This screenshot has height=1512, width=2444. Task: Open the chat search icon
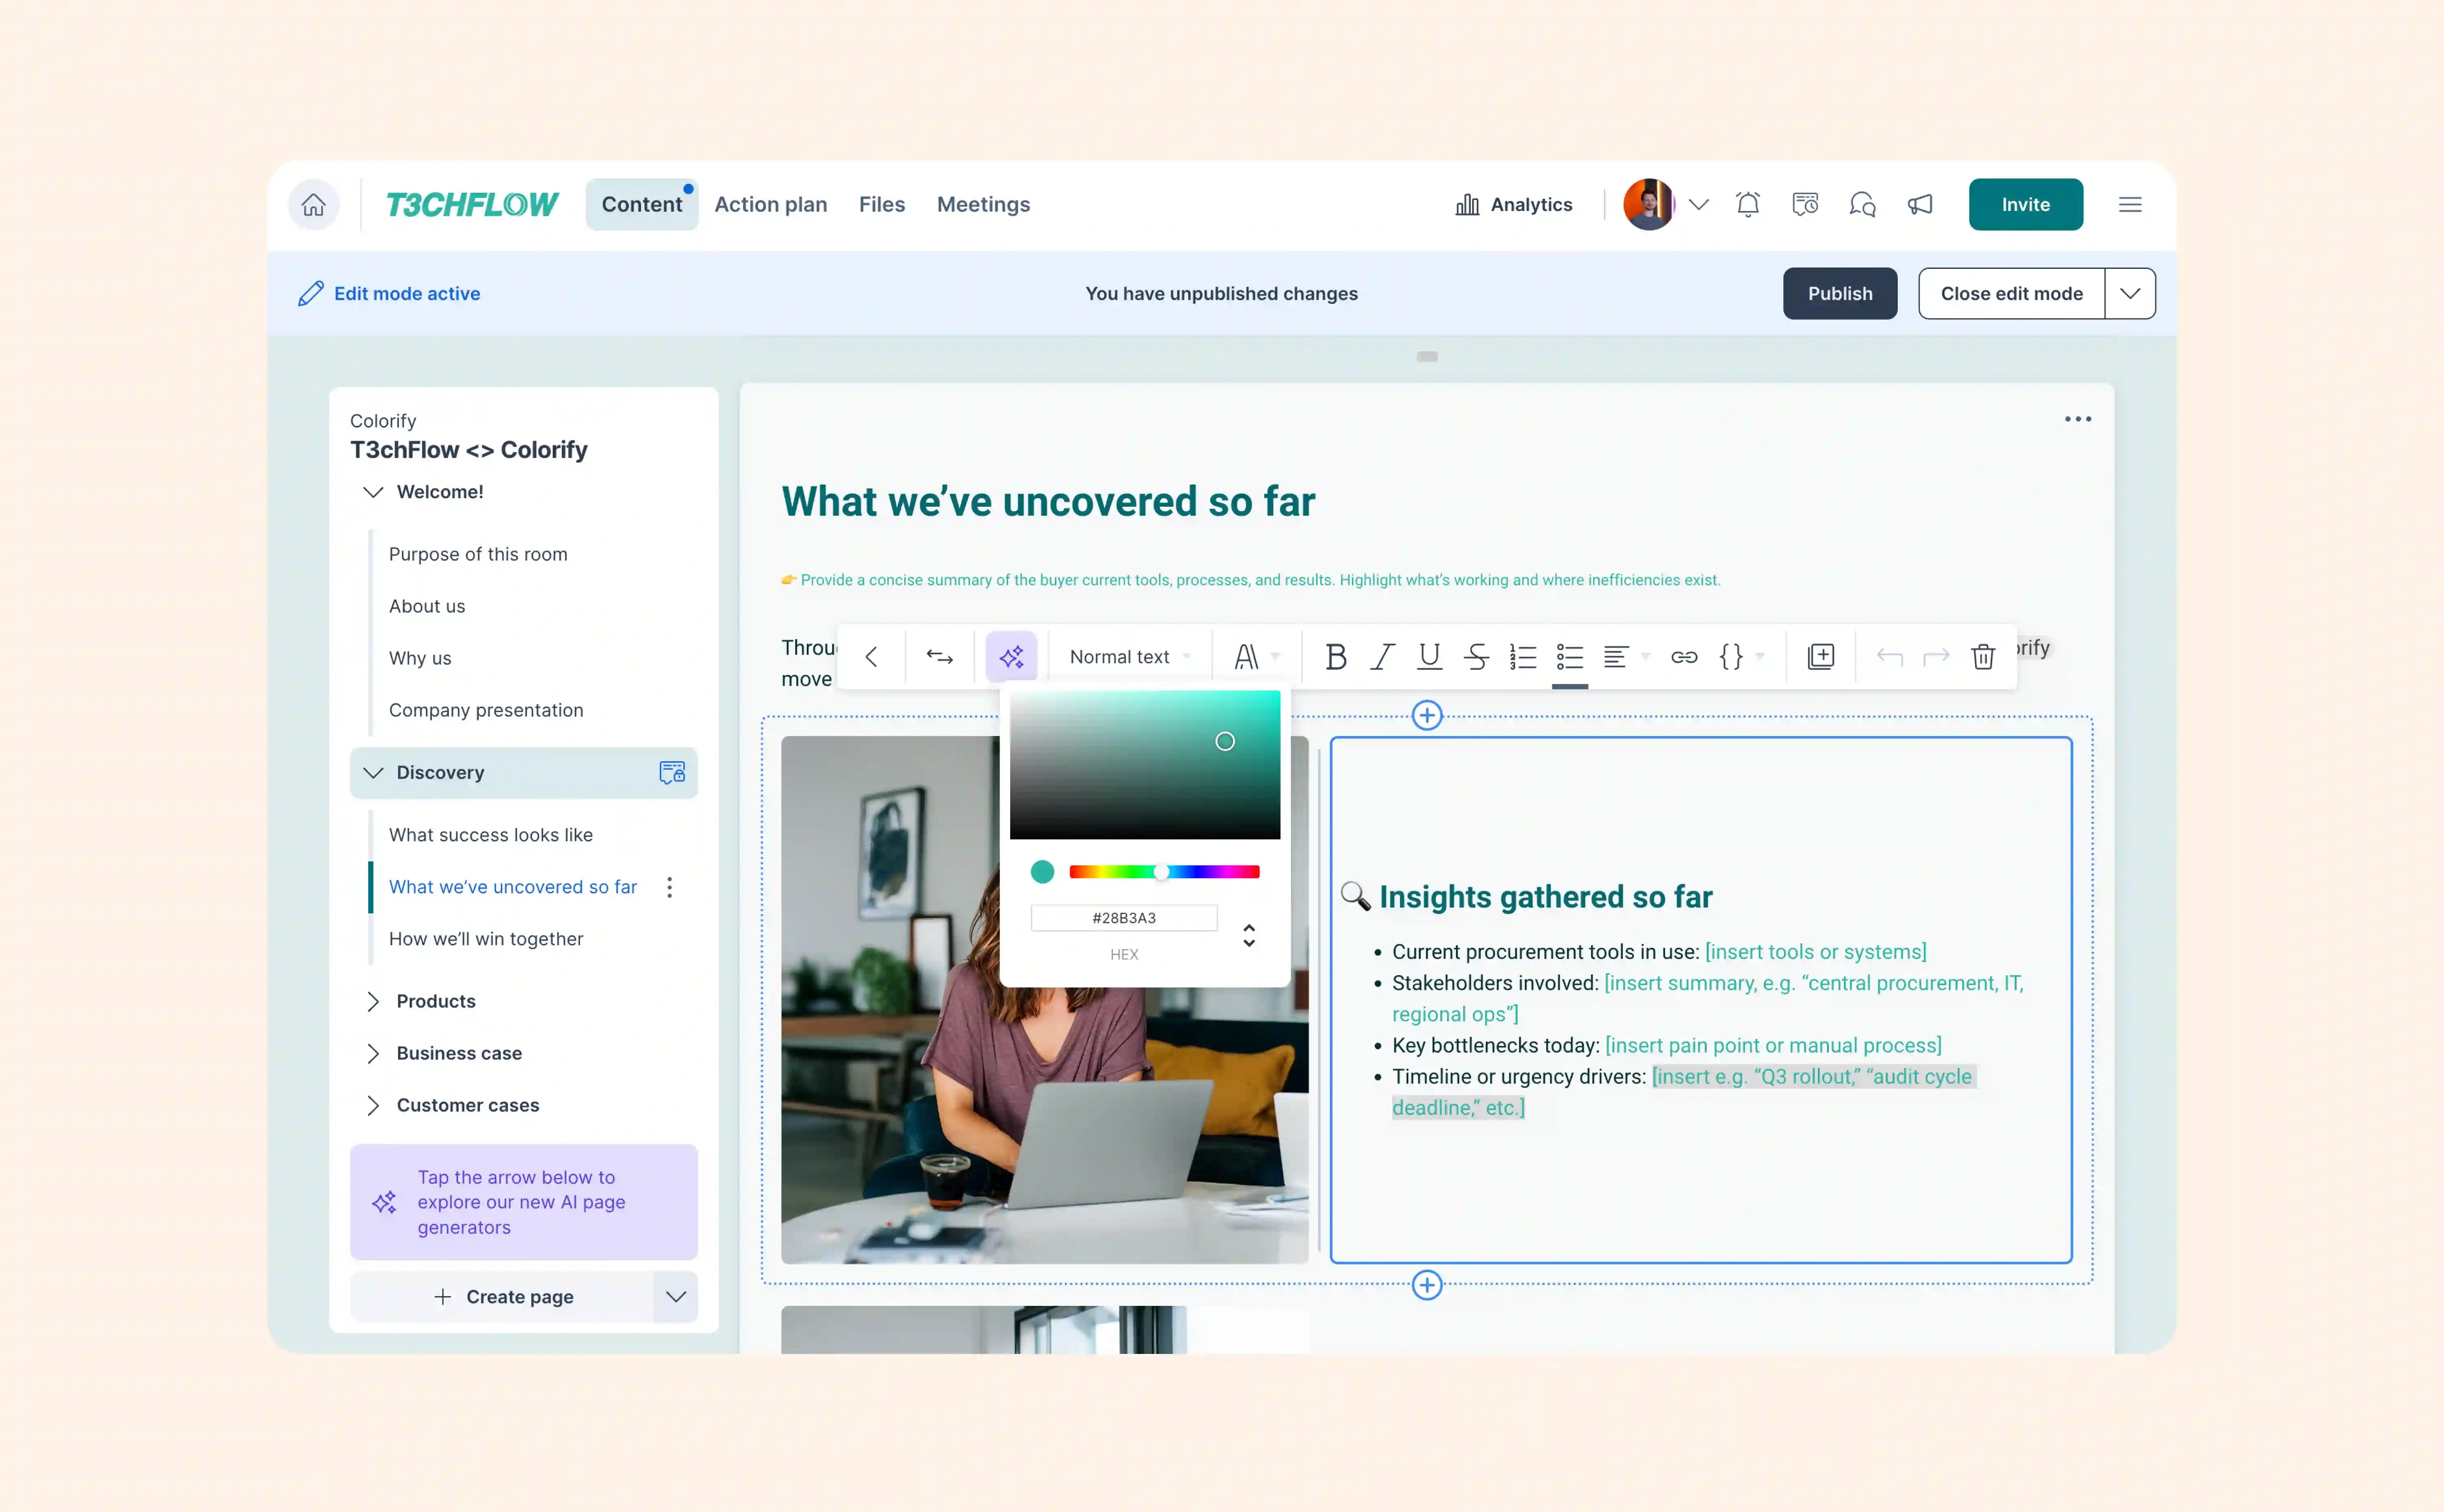(x=1862, y=204)
